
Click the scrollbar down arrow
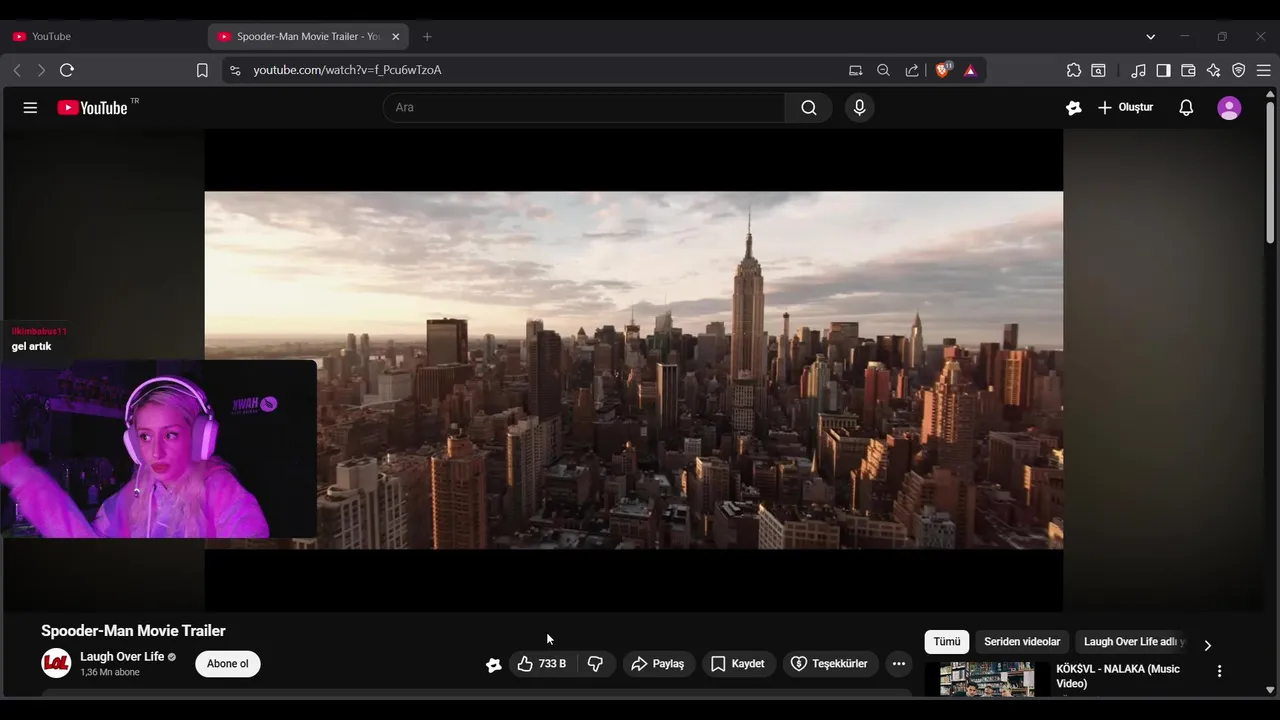point(1271,689)
